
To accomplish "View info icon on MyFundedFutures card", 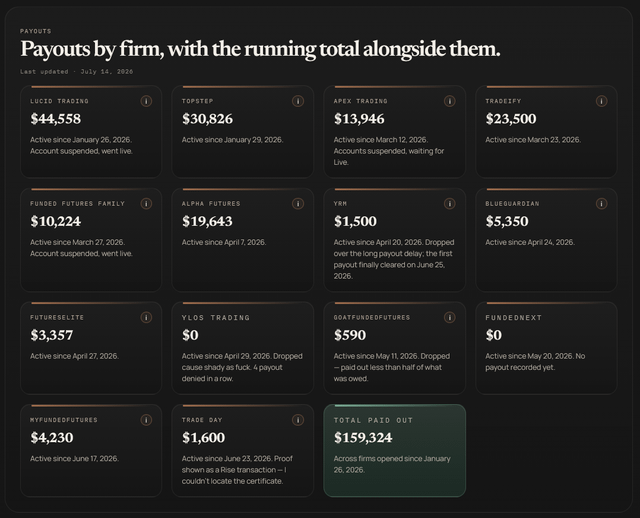I will coord(146,420).
